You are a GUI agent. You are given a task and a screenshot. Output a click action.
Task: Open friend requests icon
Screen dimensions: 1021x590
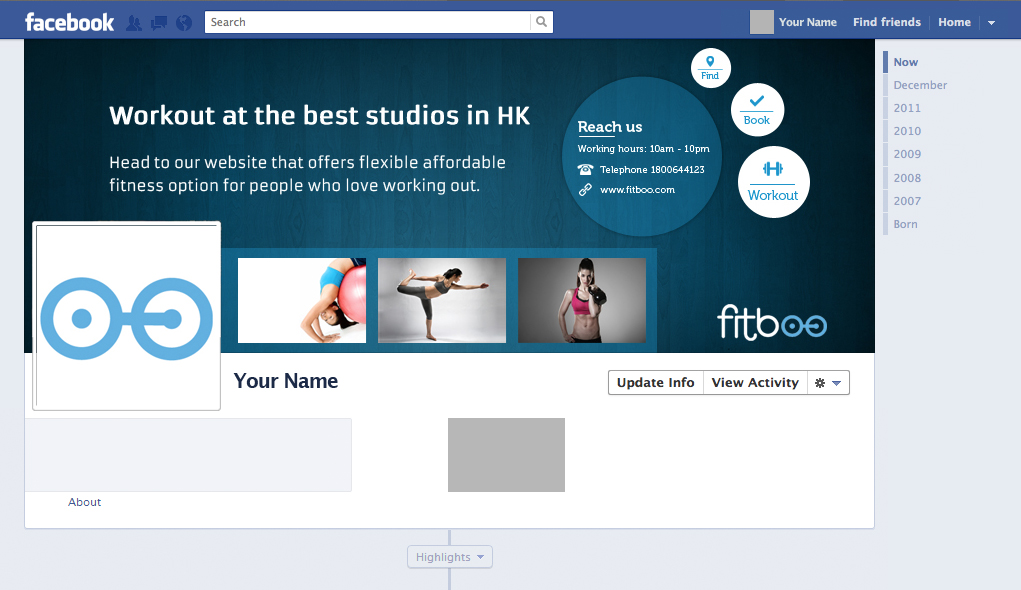[134, 23]
